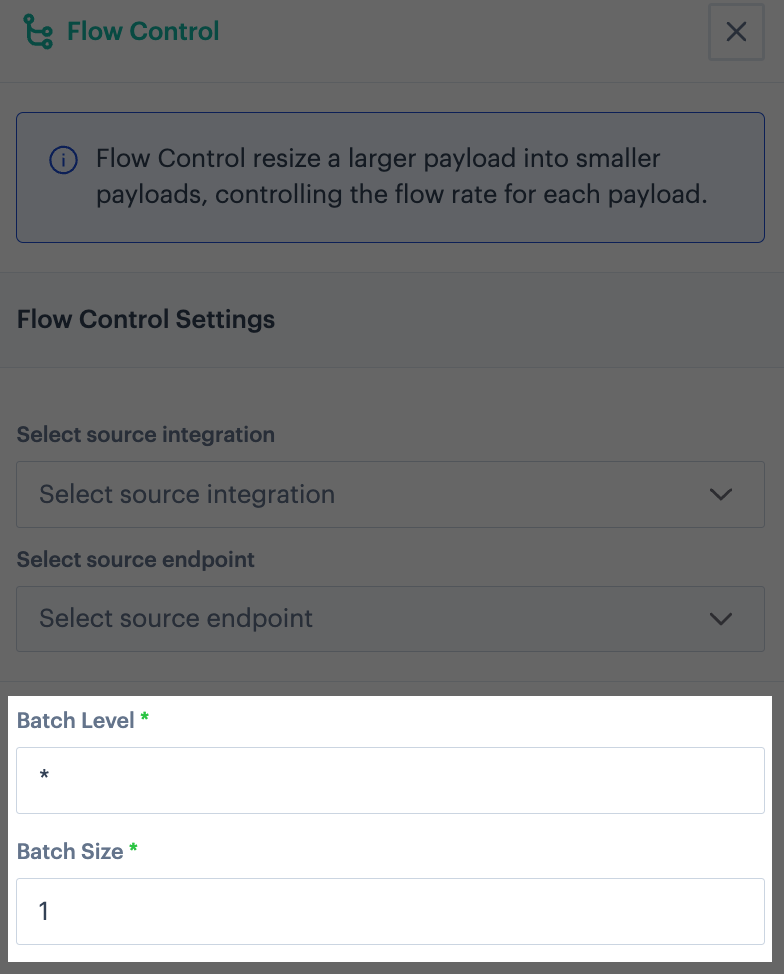Close the Flow Control panel
This screenshot has width=784, height=974.
click(736, 32)
